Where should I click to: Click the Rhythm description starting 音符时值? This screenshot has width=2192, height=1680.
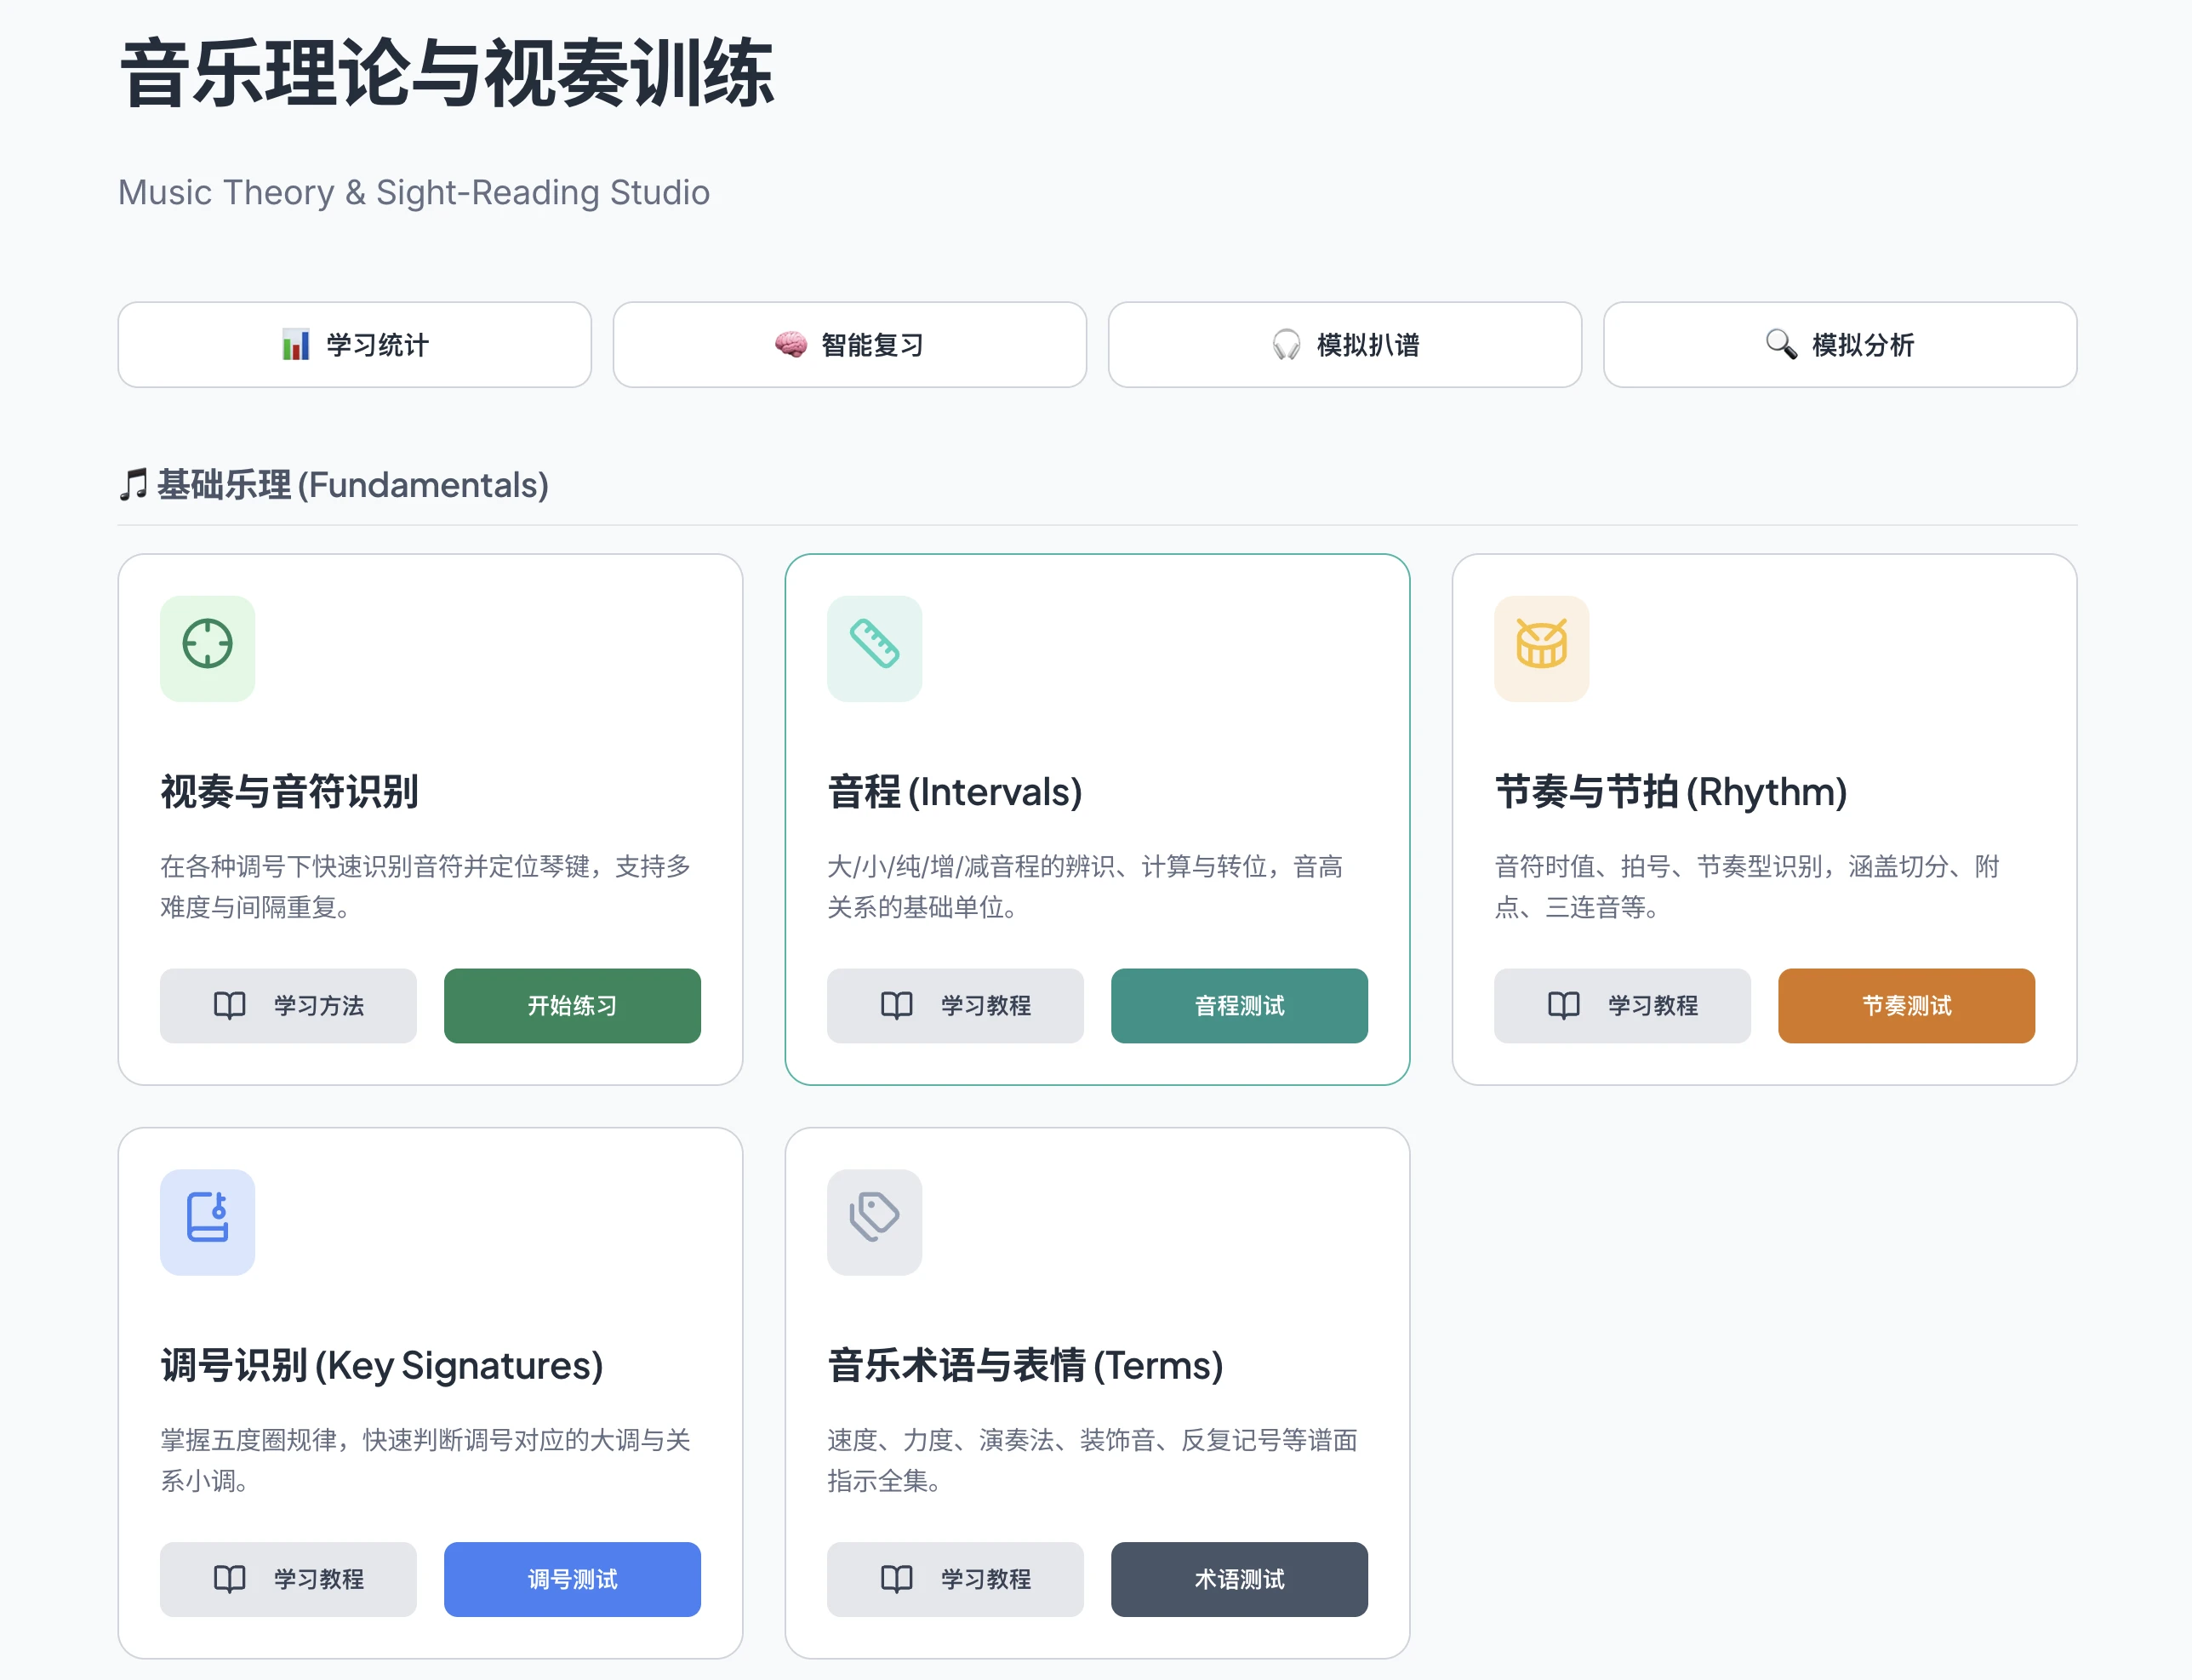pyautogui.click(x=1747, y=887)
